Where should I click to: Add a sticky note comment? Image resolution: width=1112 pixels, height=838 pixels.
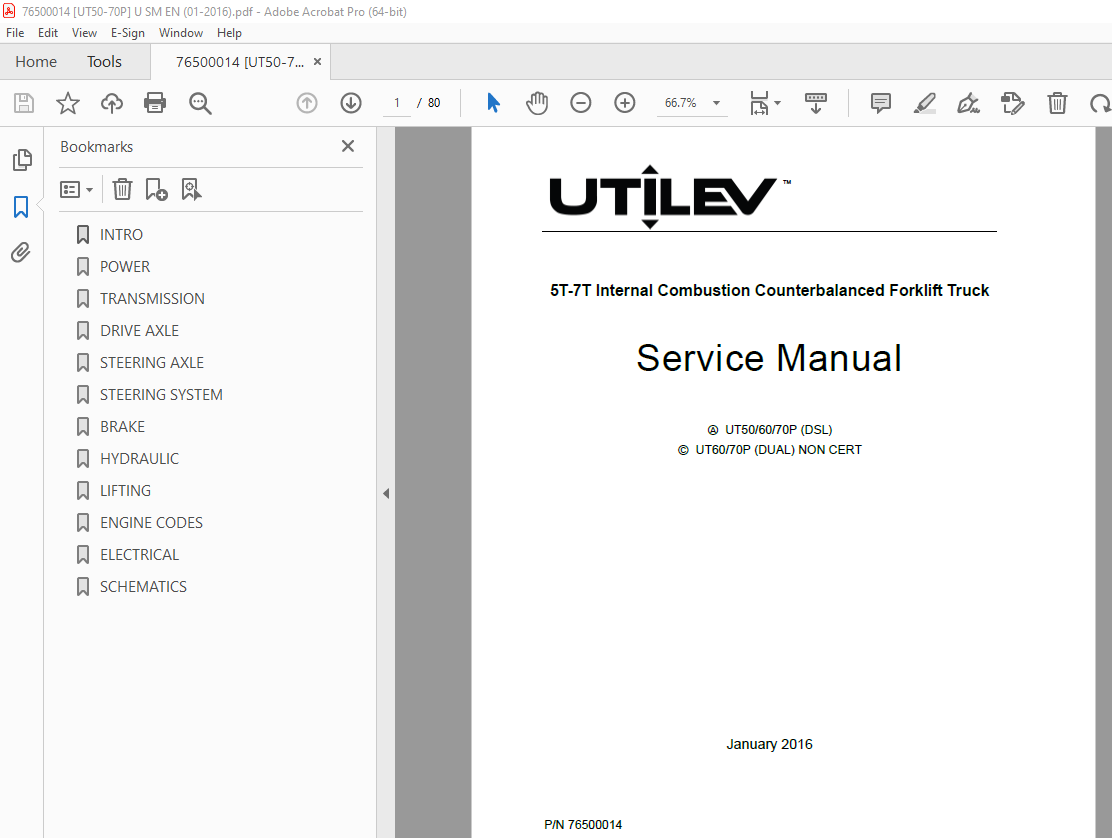[x=880, y=104]
